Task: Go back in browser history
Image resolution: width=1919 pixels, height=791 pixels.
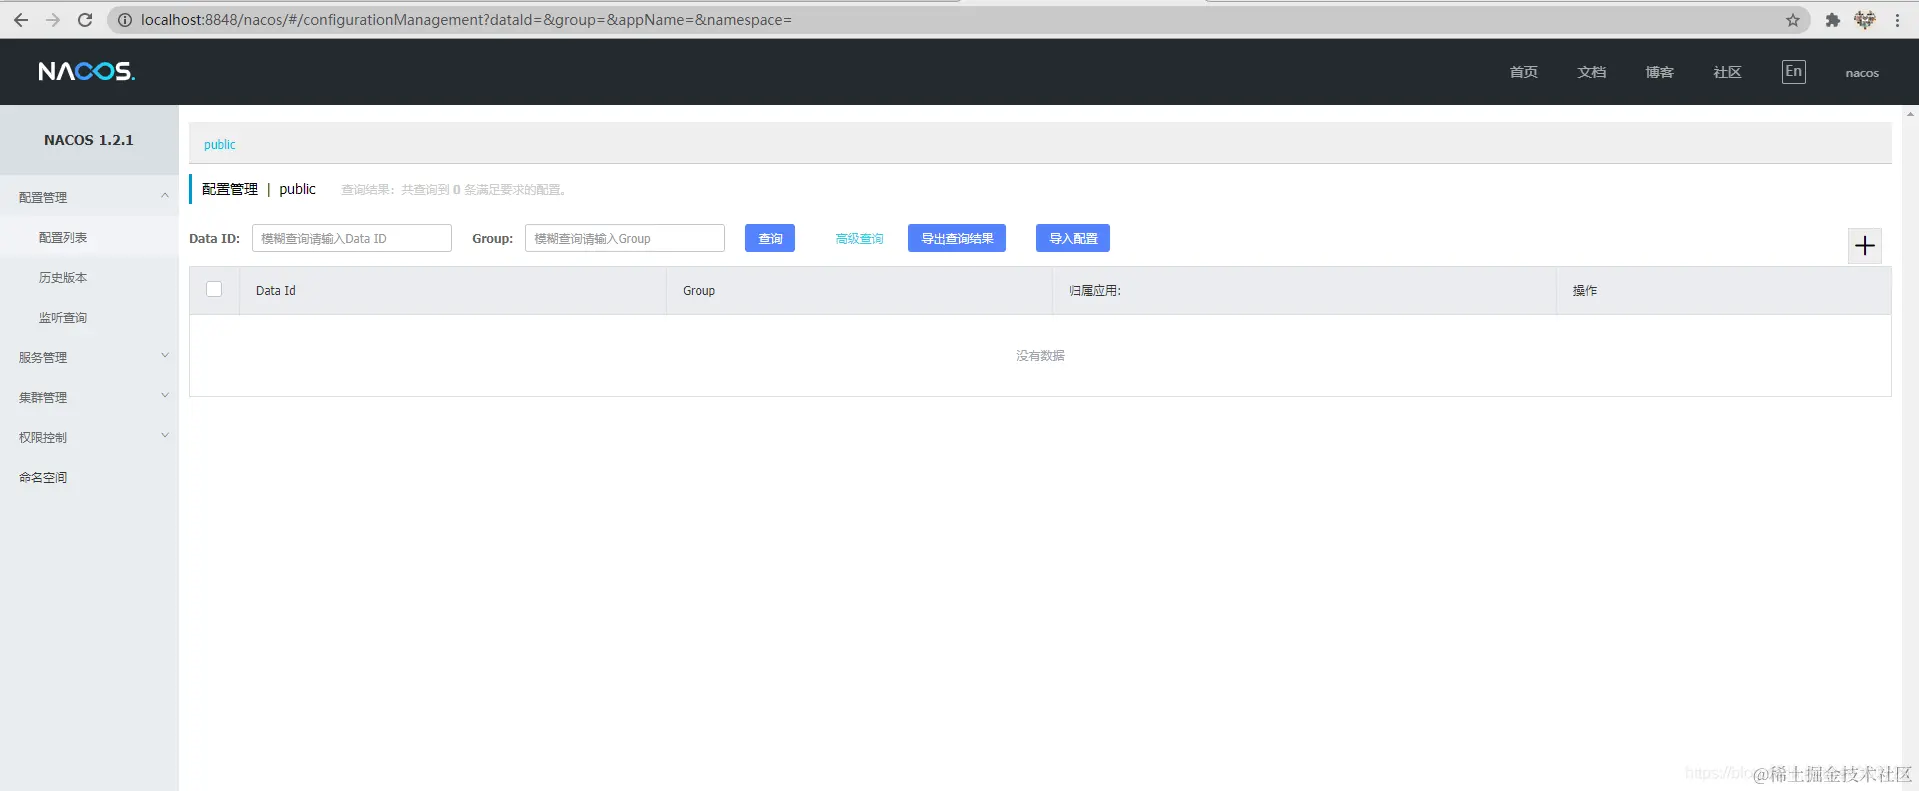Action: [21, 20]
